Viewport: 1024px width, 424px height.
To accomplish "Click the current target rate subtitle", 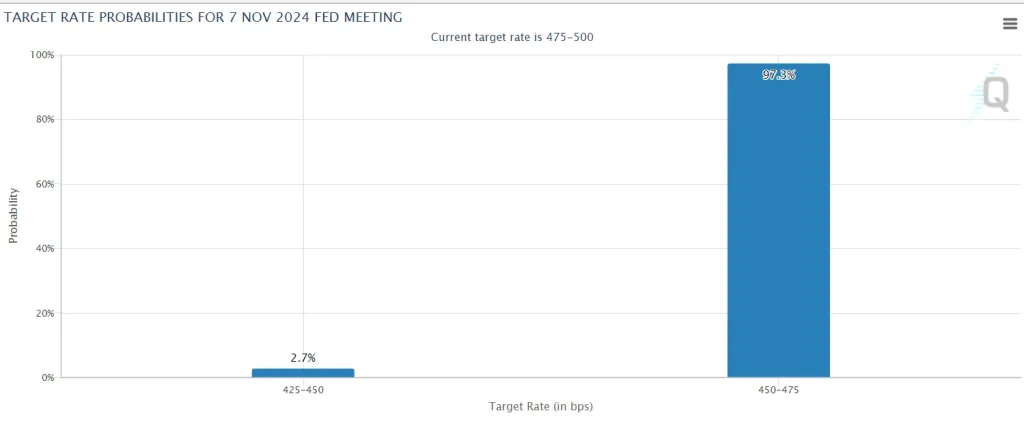I will pos(512,37).
